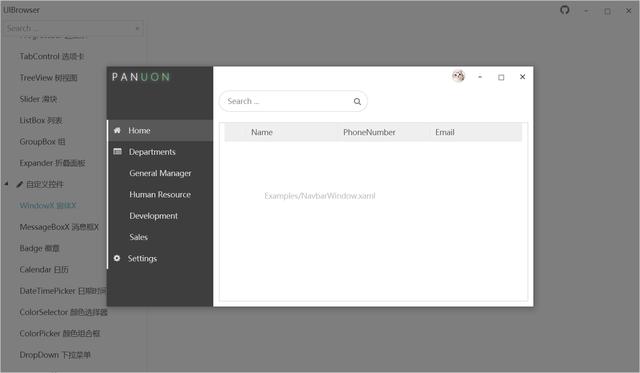Select ColorSelector in UIBrowser tree
The image size is (640, 373).
click(x=63, y=312)
